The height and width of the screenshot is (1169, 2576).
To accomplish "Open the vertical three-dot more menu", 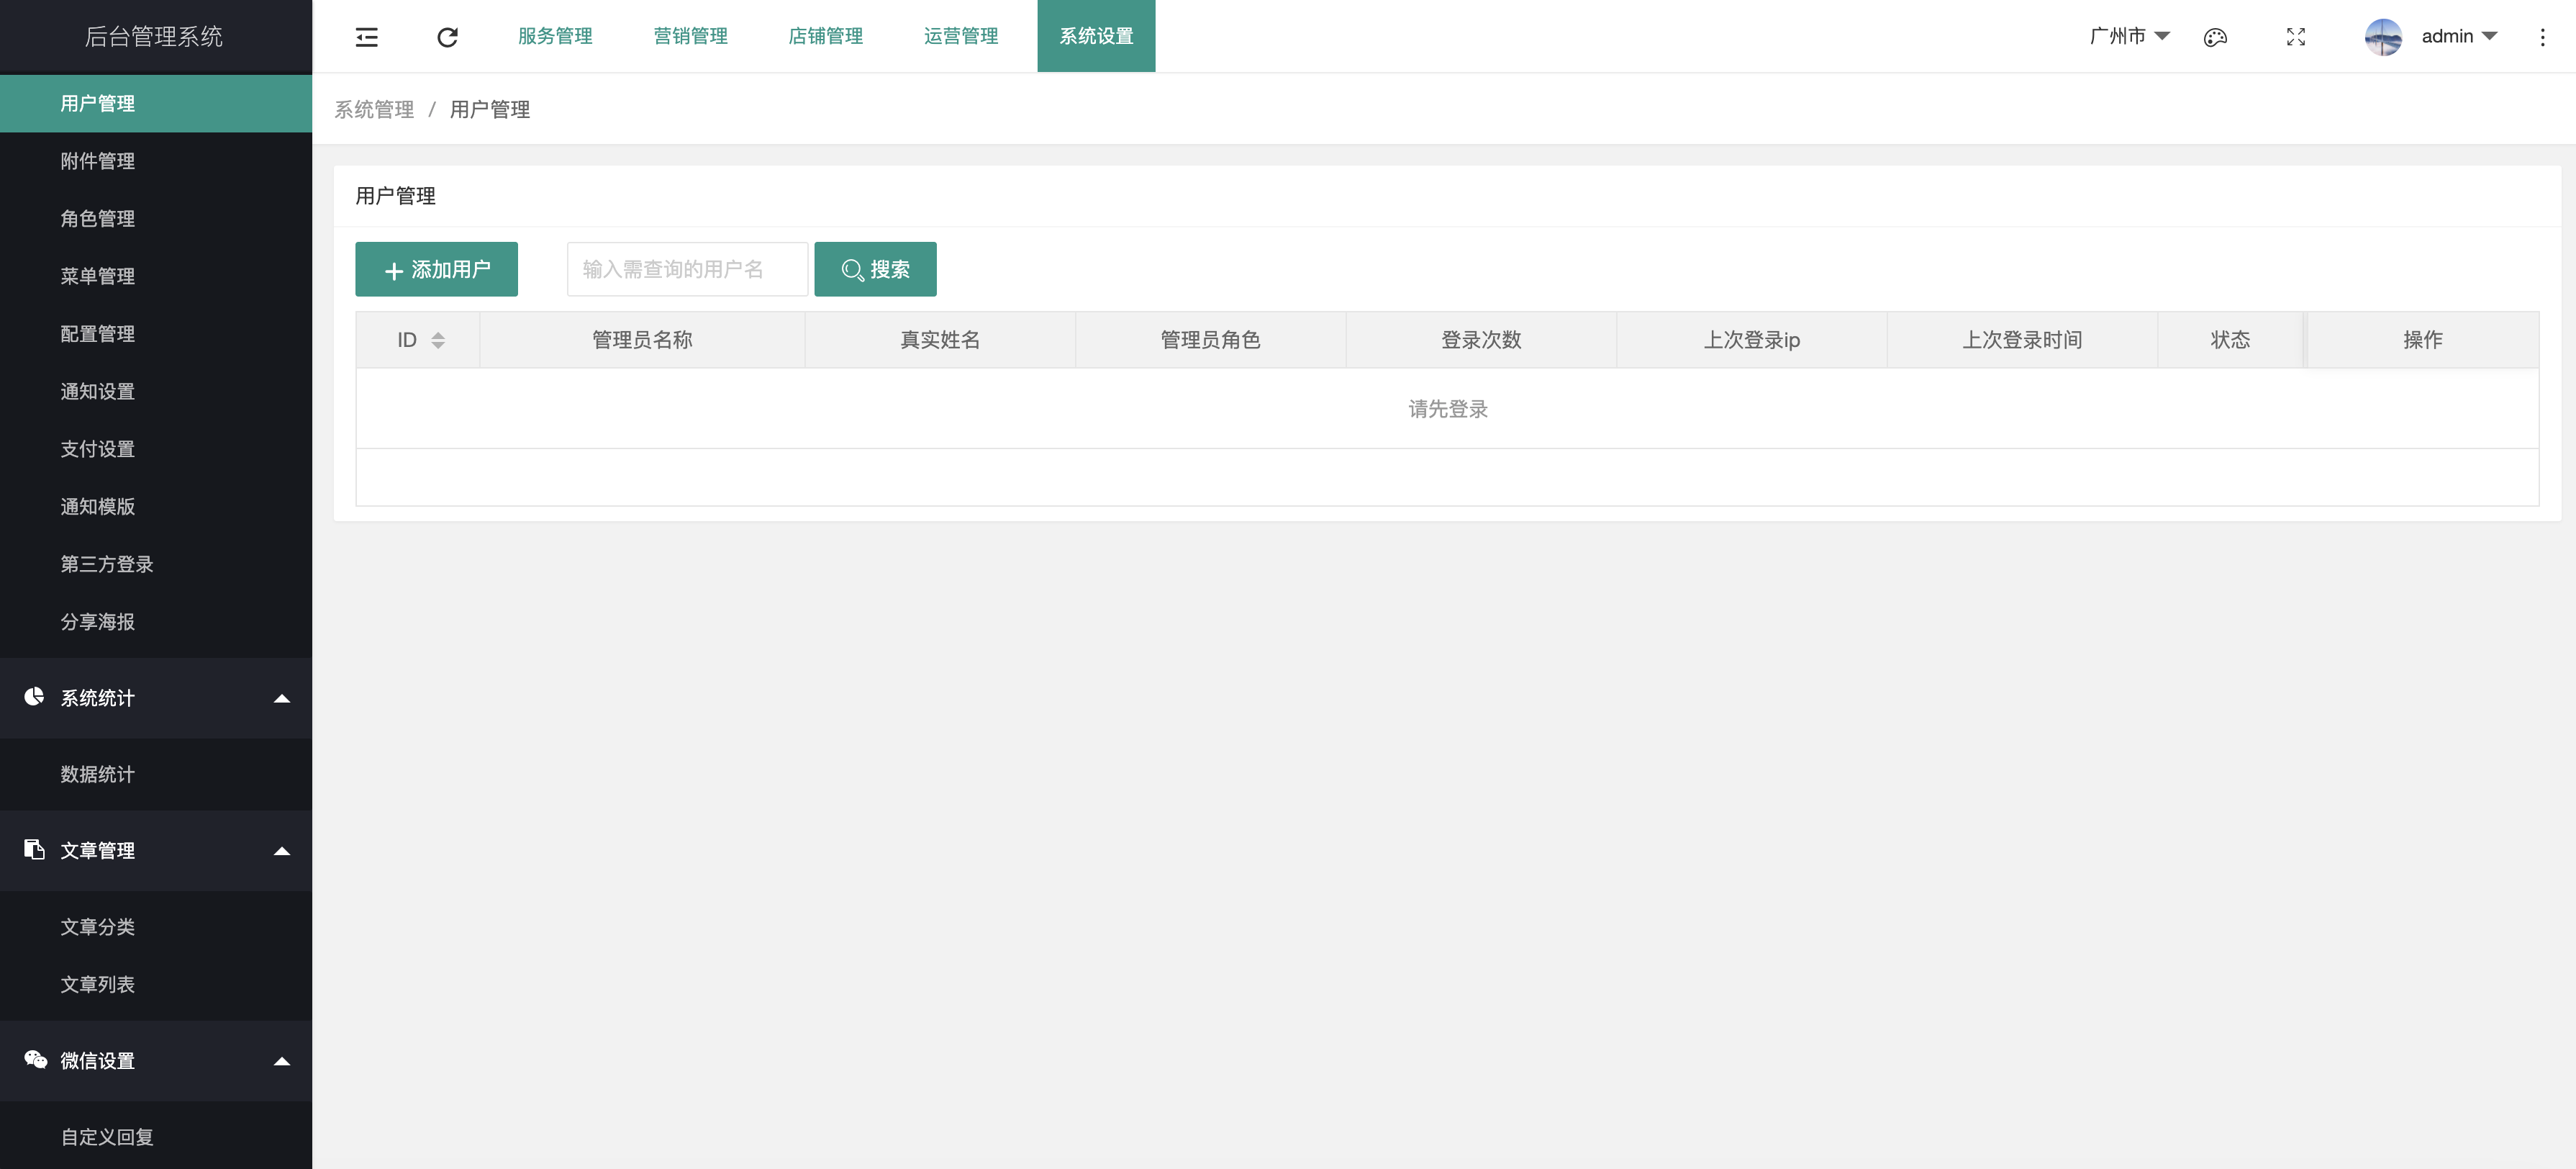I will pyautogui.click(x=2542, y=37).
